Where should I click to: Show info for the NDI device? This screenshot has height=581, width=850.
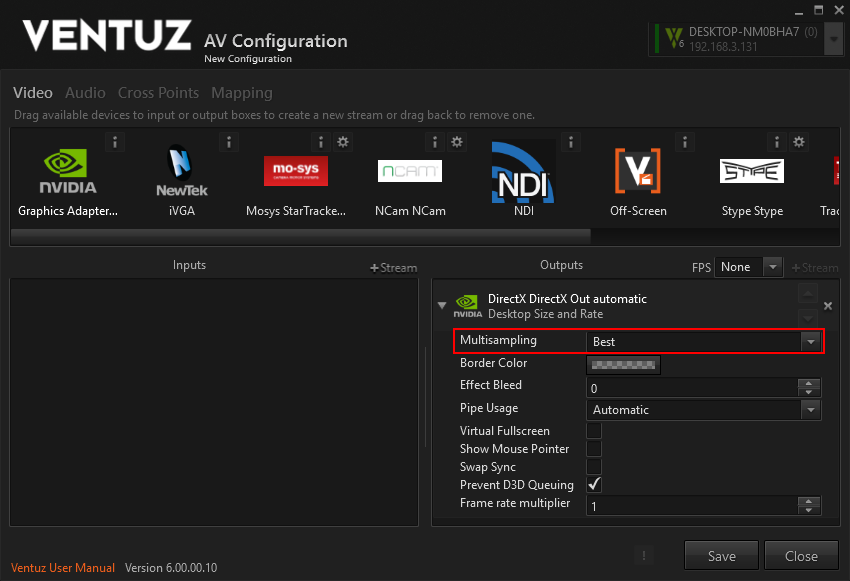click(x=570, y=142)
